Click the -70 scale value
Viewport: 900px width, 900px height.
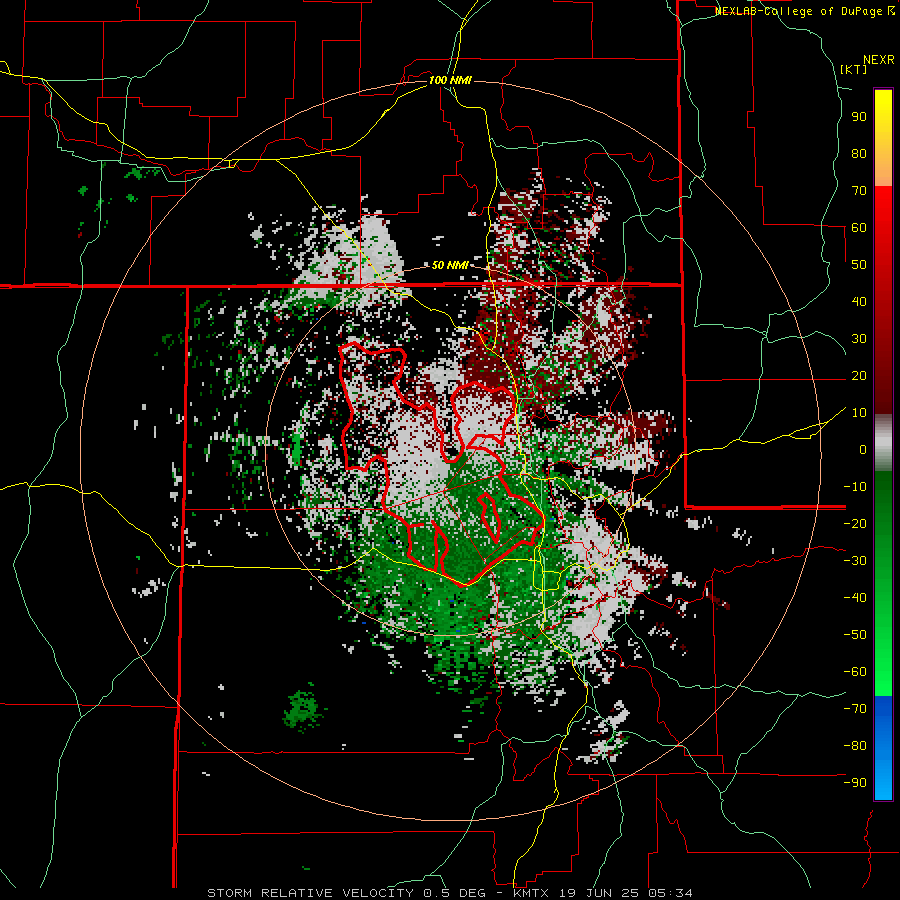(x=855, y=709)
